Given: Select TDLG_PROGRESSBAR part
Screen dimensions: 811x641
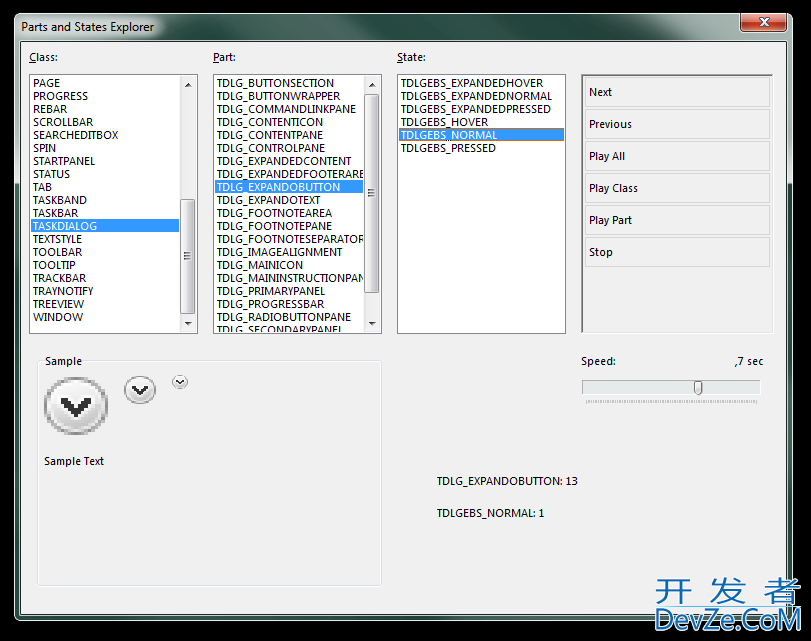Looking at the screenshot, I should click(x=289, y=304).
